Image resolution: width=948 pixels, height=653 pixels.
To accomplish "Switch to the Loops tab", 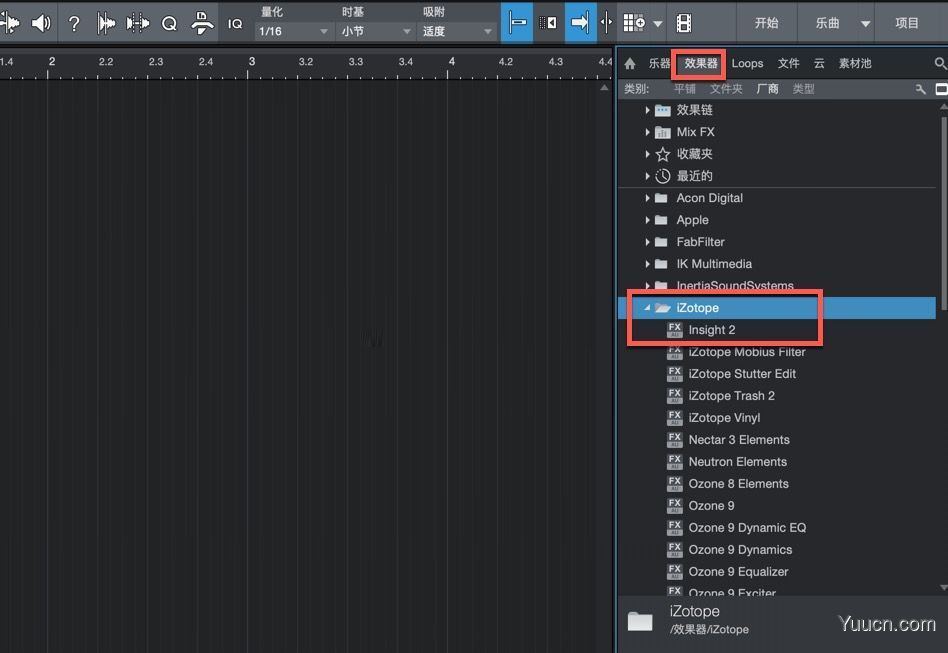I will point(747,63).
